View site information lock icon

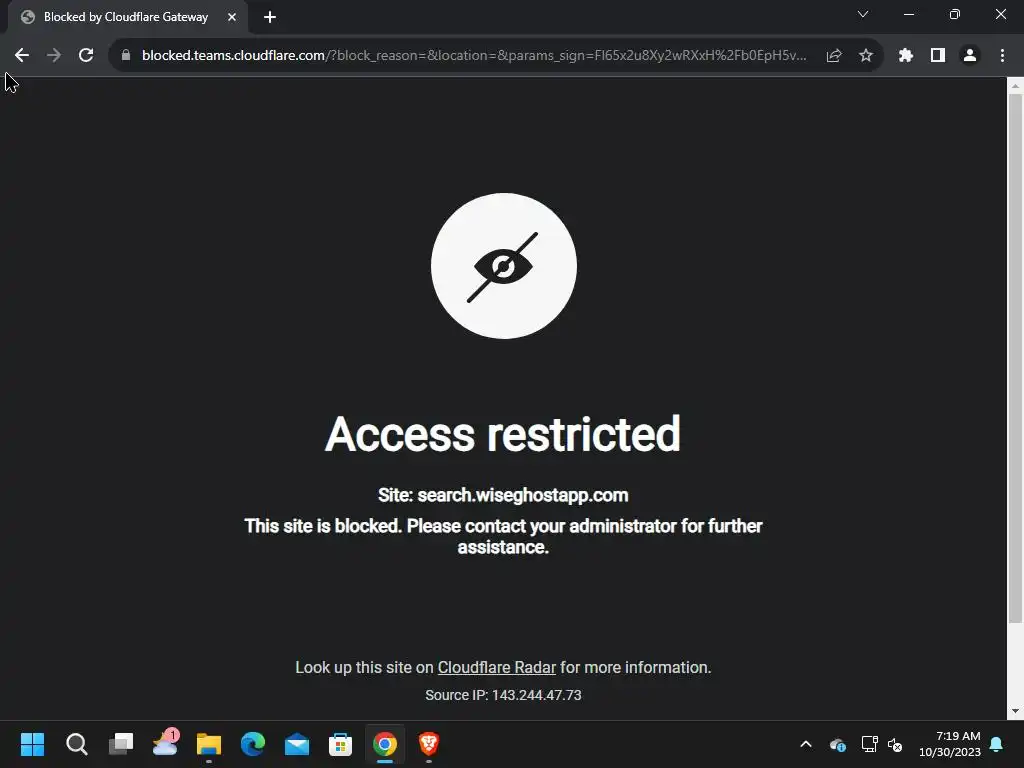[126, 56]
